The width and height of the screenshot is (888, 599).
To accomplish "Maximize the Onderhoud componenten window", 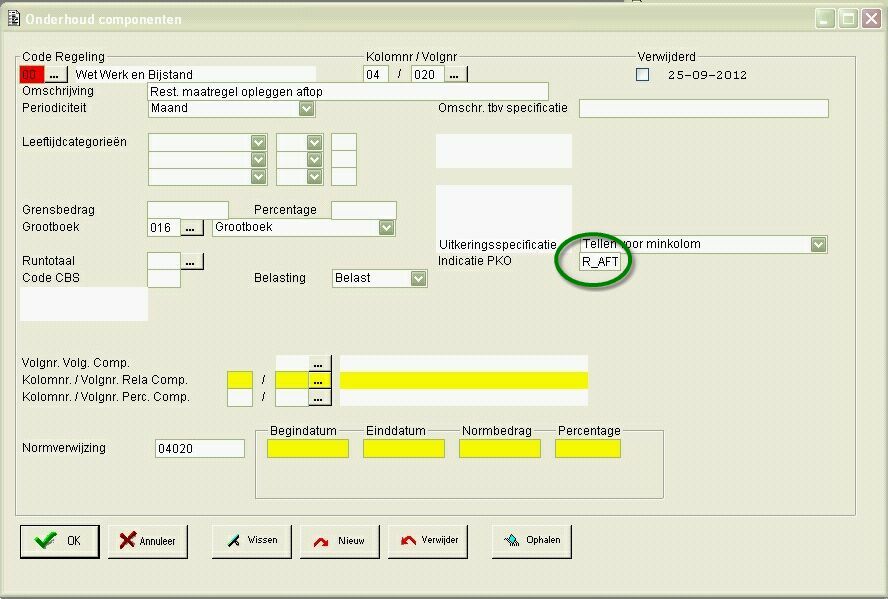I will pos(848,19).
